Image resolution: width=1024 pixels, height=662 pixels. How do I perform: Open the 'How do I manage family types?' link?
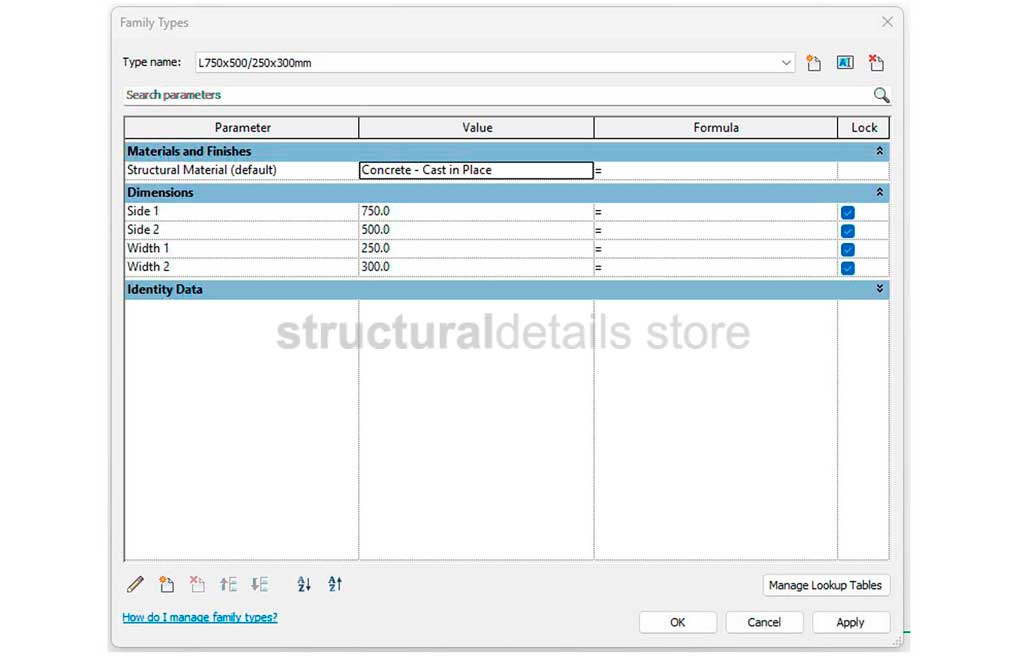[200, 618]
